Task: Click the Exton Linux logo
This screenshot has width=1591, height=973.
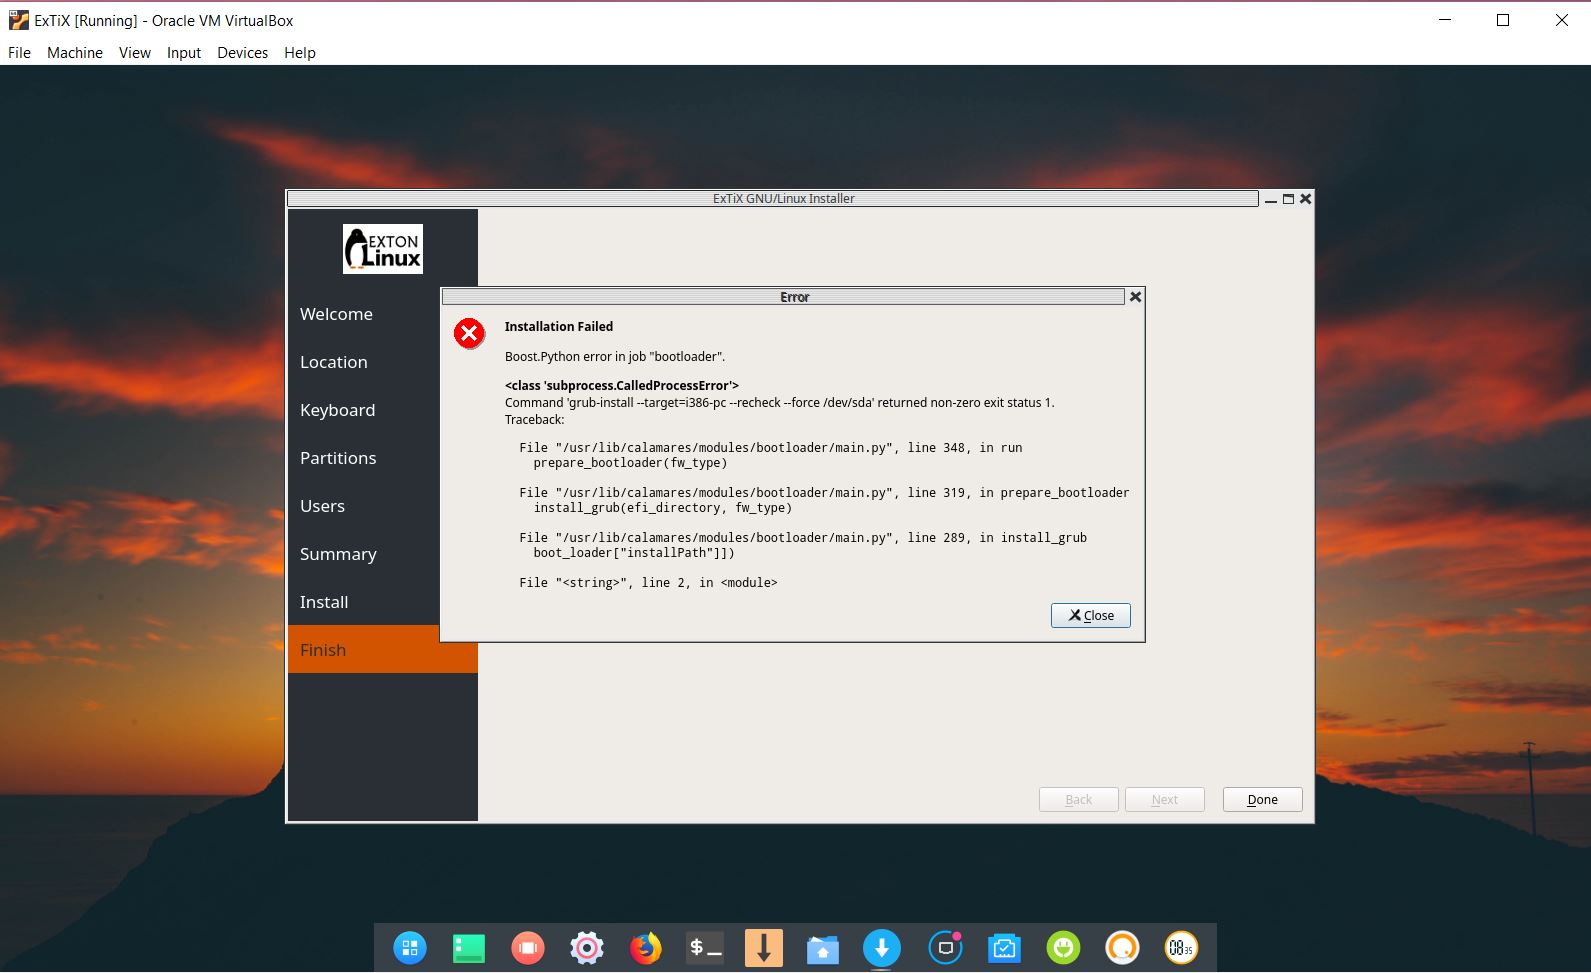Action: click(383, 249)
